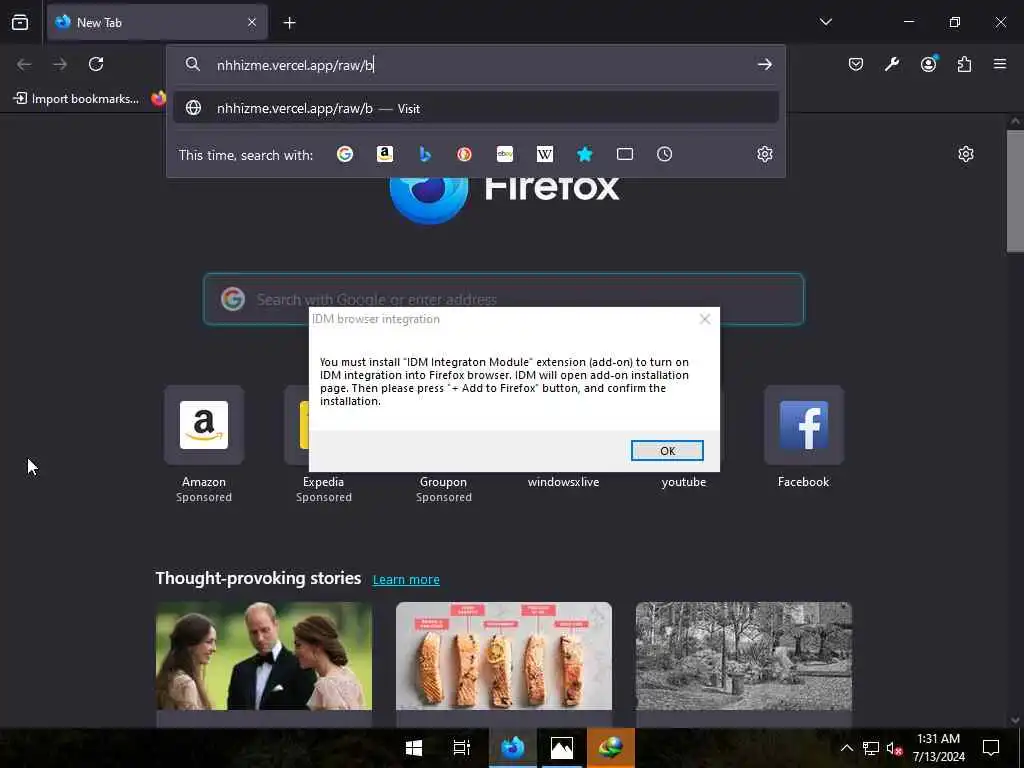Image resolution: width=1024 pixels, height=768 pixels.
Task: Close the IDM browser integration dialog
Action: 705,319
